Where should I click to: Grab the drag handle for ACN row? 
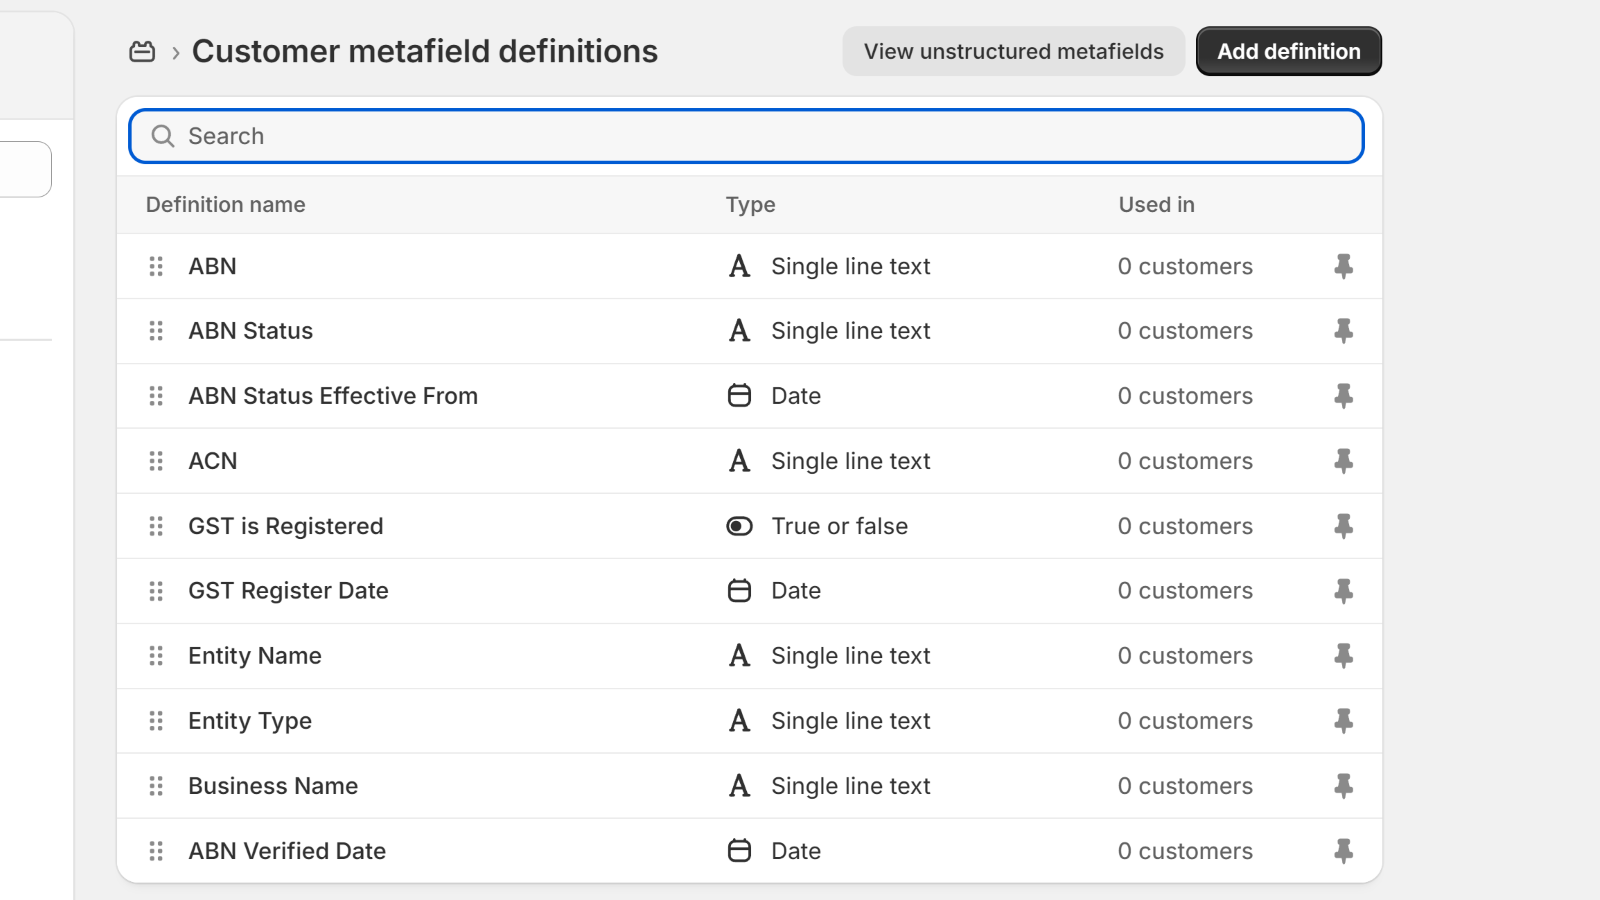pyautogui.click(x=156, y=461)
